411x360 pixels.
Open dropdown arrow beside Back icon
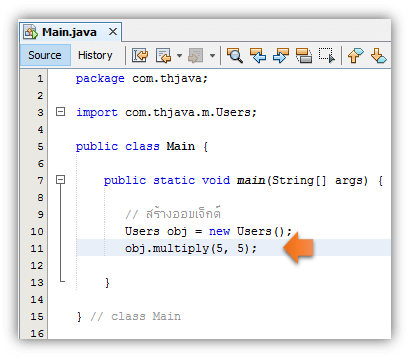(x=179, y=56)
